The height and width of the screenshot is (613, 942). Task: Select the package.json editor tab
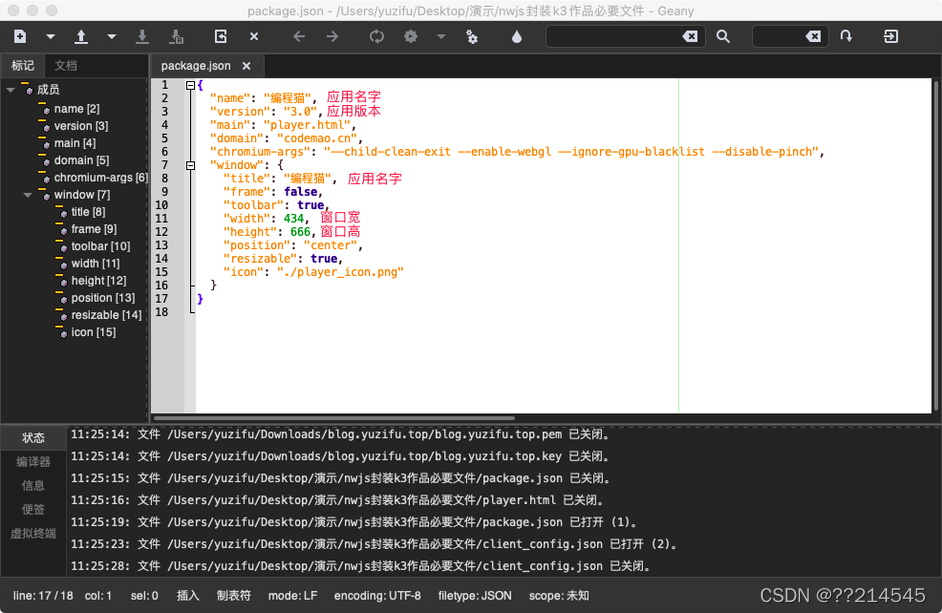[x=196, y=66]
